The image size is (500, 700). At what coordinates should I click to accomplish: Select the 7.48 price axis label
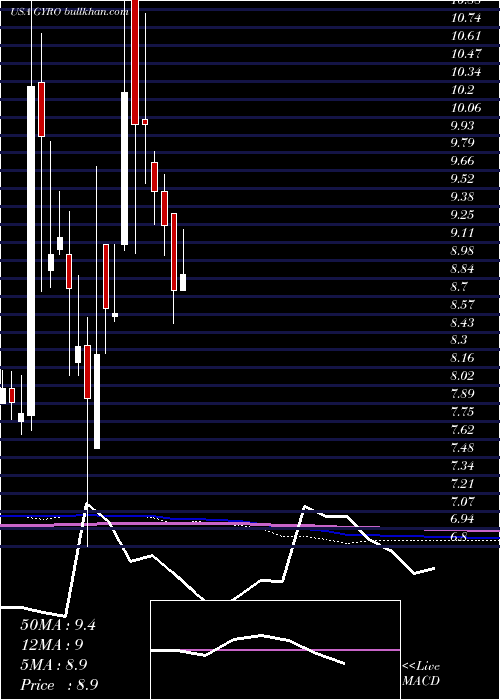point(462,448)
